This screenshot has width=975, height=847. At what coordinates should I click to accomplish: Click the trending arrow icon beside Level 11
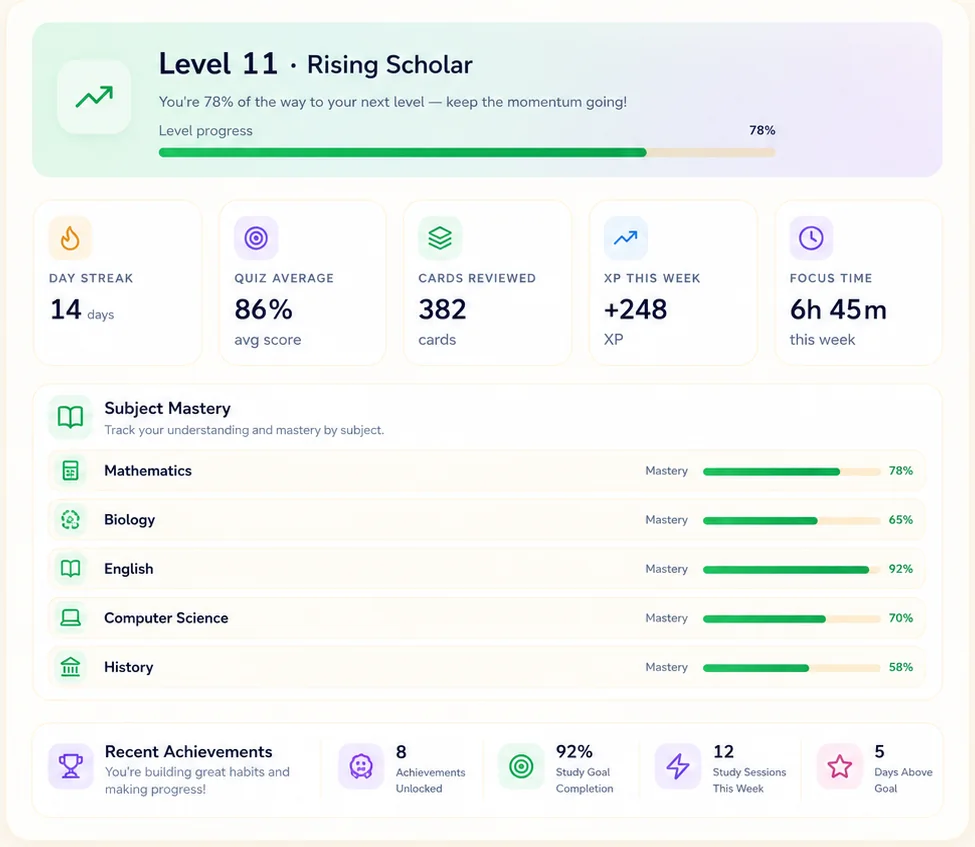(94, 96)
